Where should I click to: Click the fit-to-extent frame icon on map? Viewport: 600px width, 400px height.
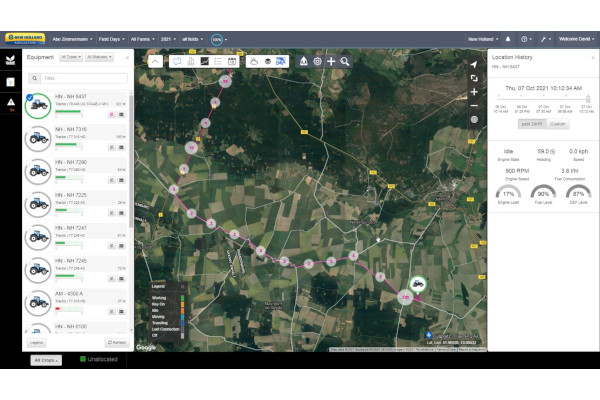[474, 78]
